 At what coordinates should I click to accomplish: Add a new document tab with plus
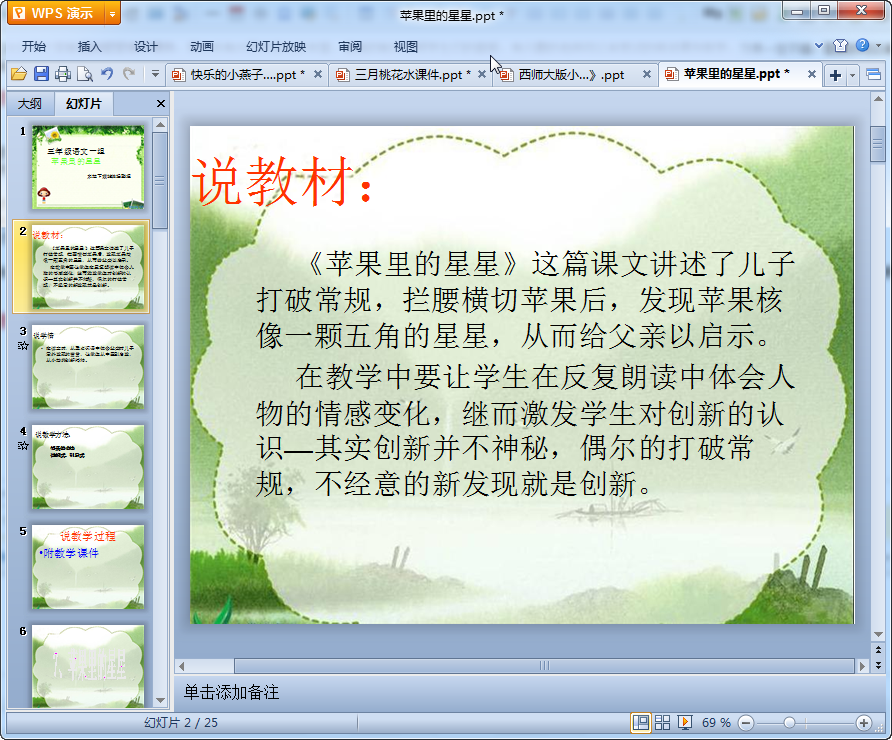click(x=835, y=75)
